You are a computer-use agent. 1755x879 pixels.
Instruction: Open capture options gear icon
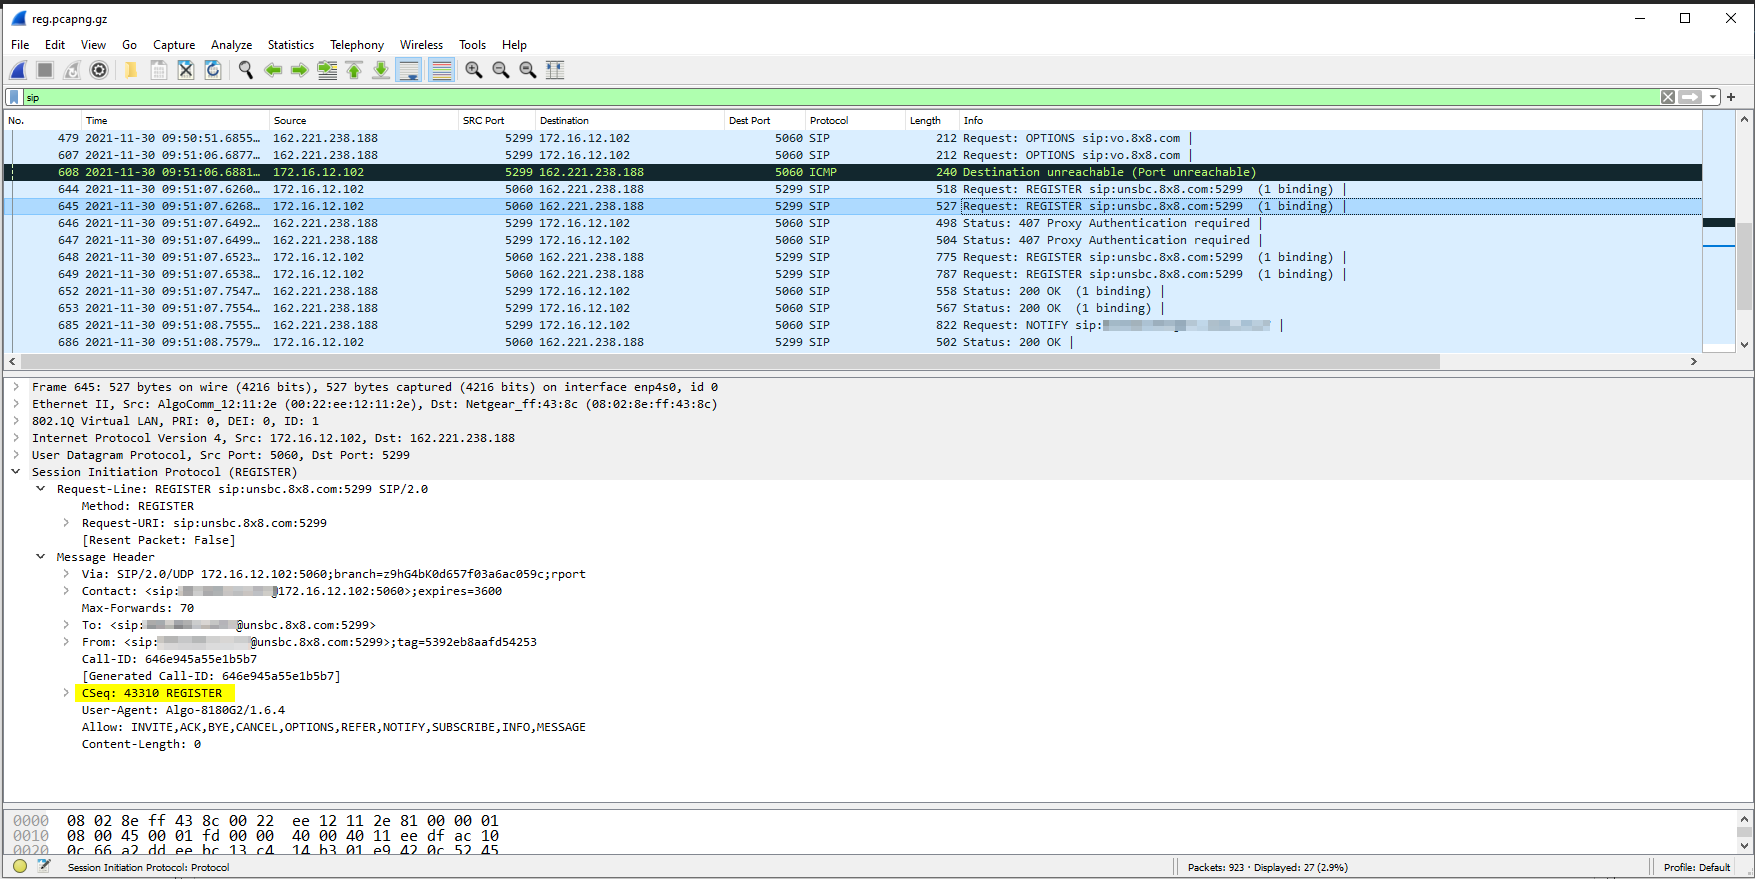[99, 70]
